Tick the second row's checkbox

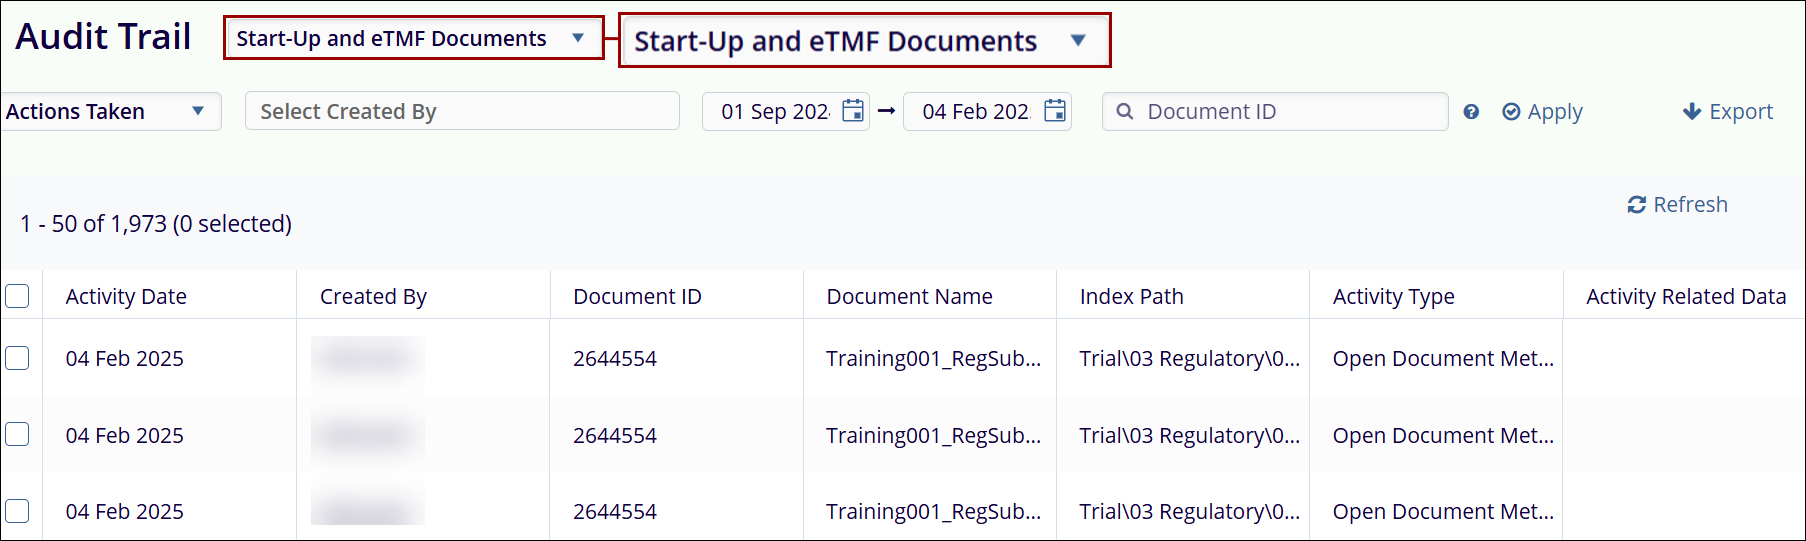(18, 434)
